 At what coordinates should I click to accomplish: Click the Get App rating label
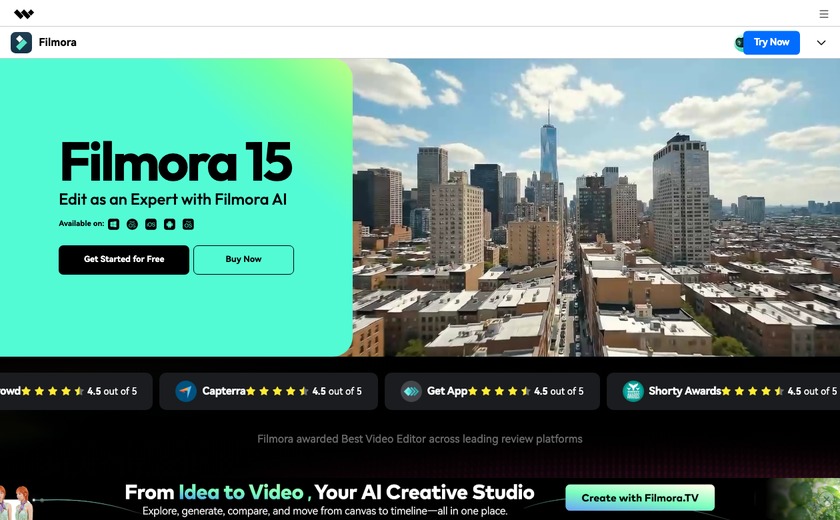pos(447,391)
